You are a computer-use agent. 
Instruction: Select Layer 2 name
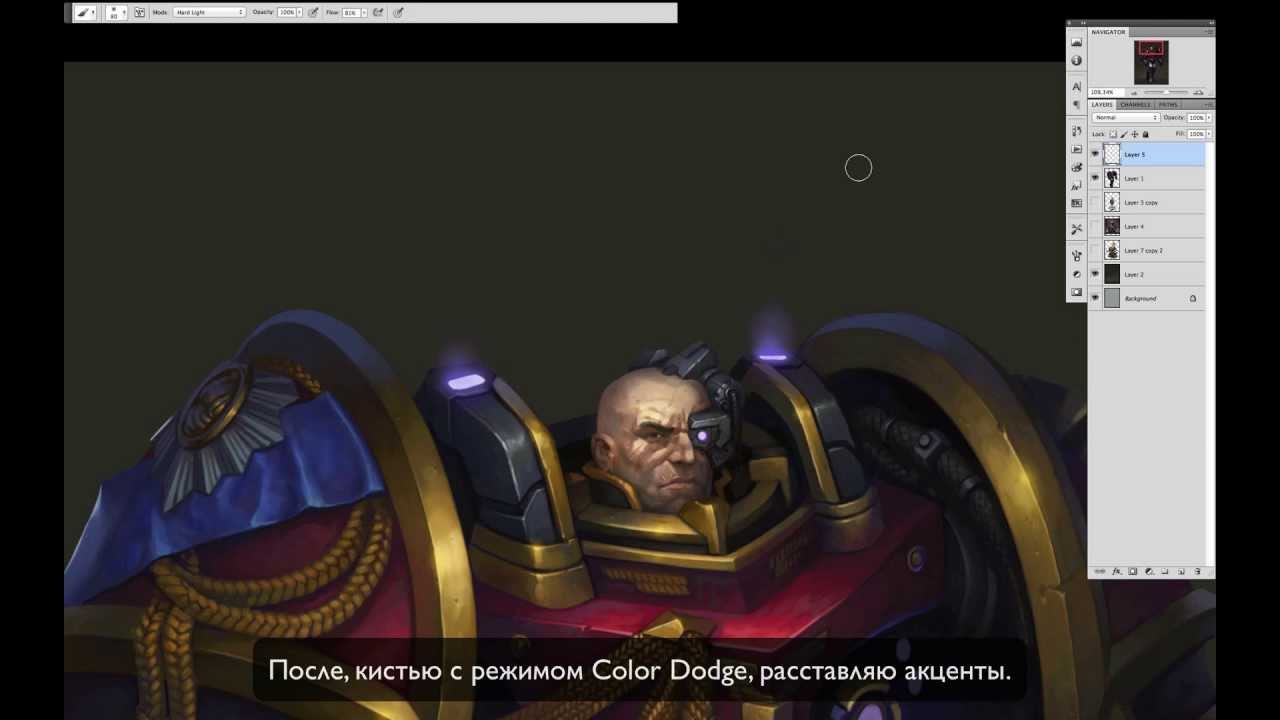click(1134, 275)
